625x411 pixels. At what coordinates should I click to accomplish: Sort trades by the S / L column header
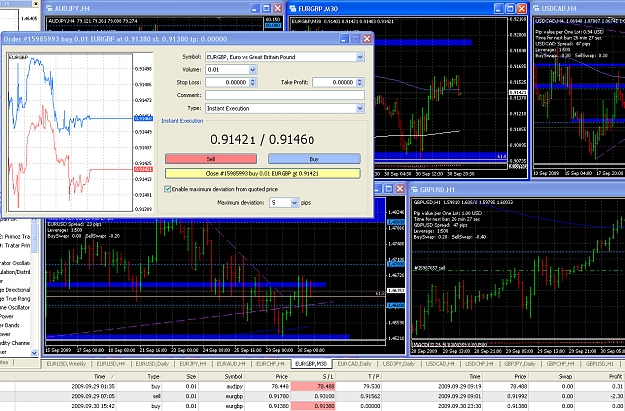(328, 376)
